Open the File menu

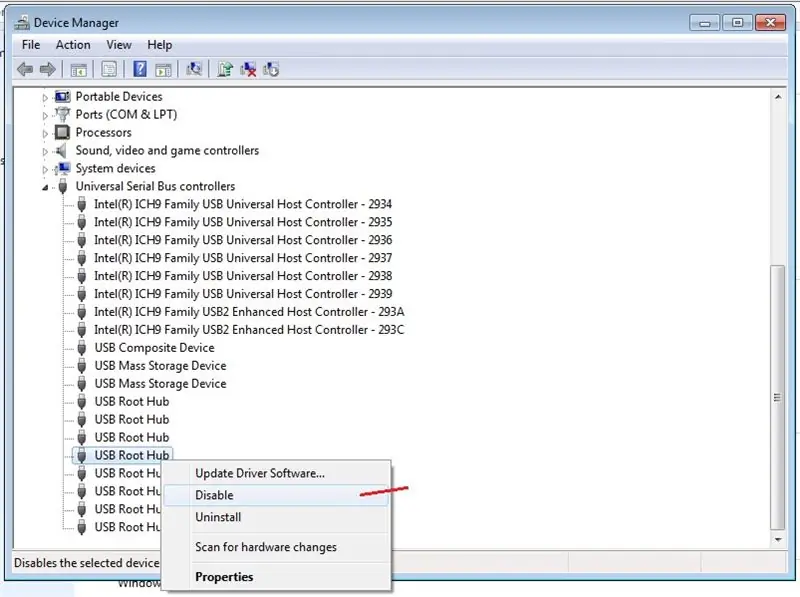click(x=31, y=45)
